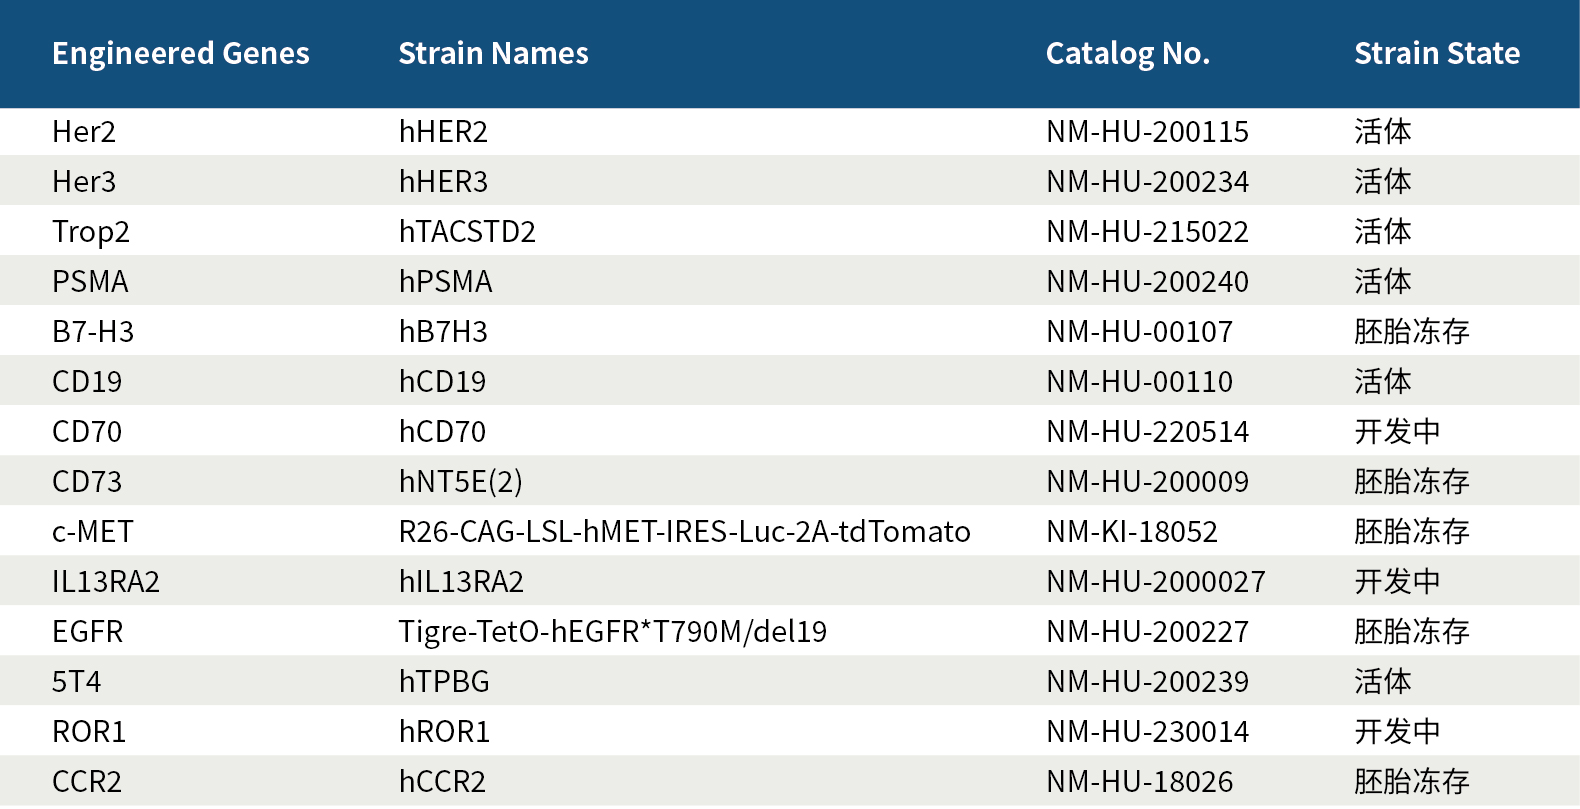This screenshot has width=1580, height=809.
Task: Select the Trop2 gene cell
Action: [x=91, y=232]
